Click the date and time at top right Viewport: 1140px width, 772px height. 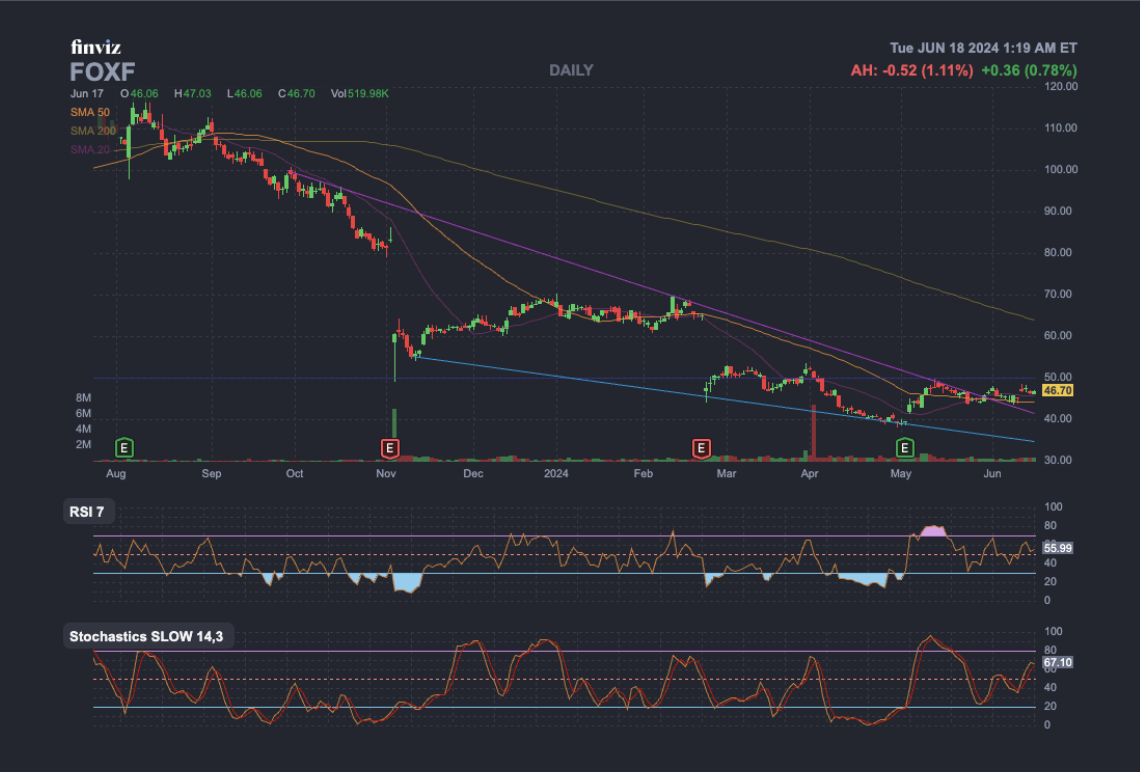point(983,48)
